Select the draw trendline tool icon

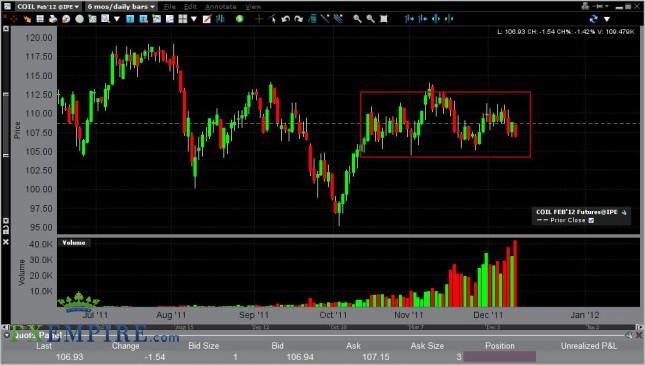tap(325, 19)
